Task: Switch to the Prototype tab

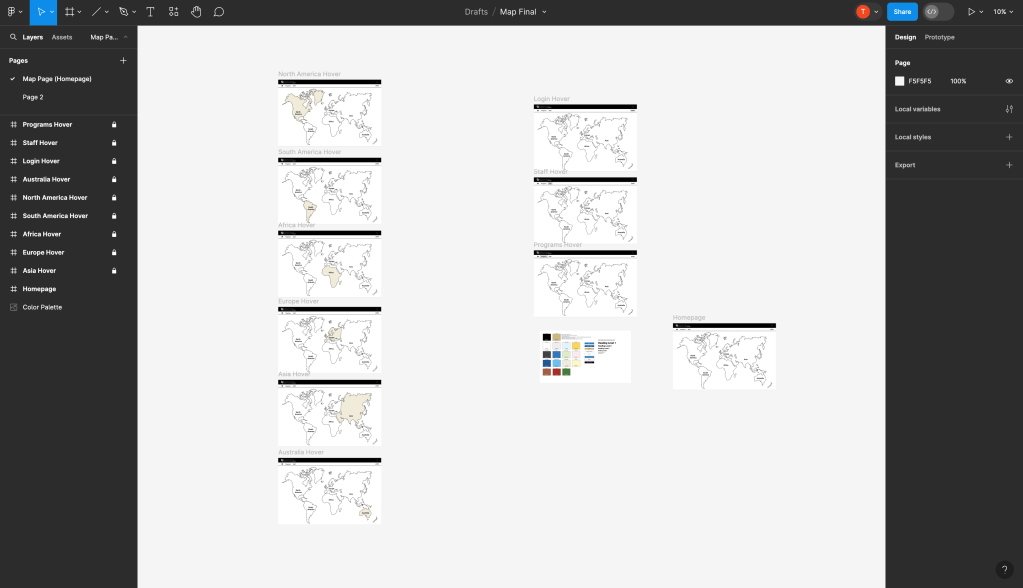Action: pos(939,37)
